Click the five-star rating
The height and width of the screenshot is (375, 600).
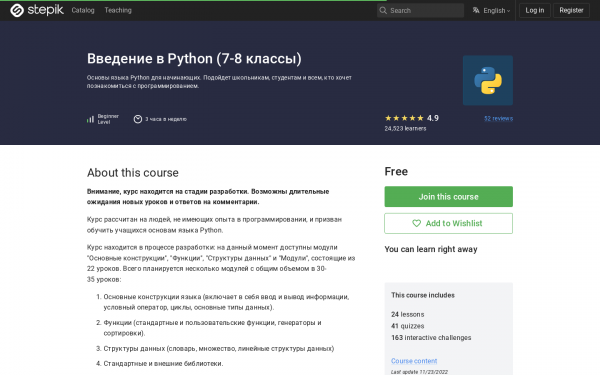[x=404, y=118]
